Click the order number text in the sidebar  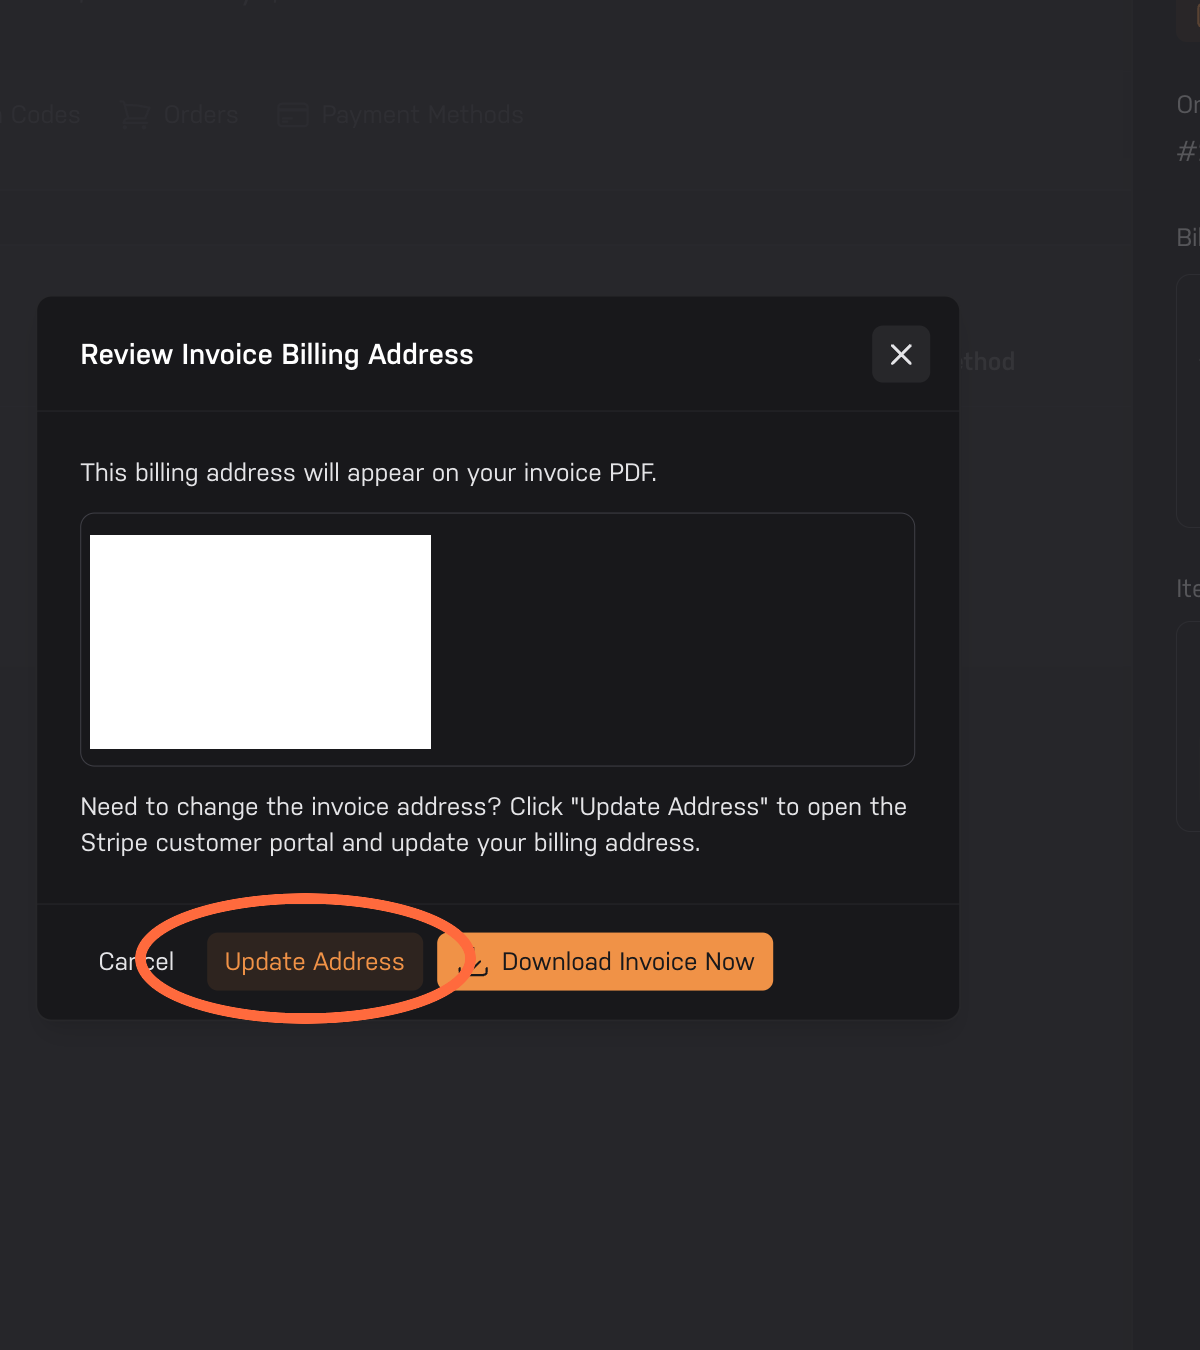1186,152
